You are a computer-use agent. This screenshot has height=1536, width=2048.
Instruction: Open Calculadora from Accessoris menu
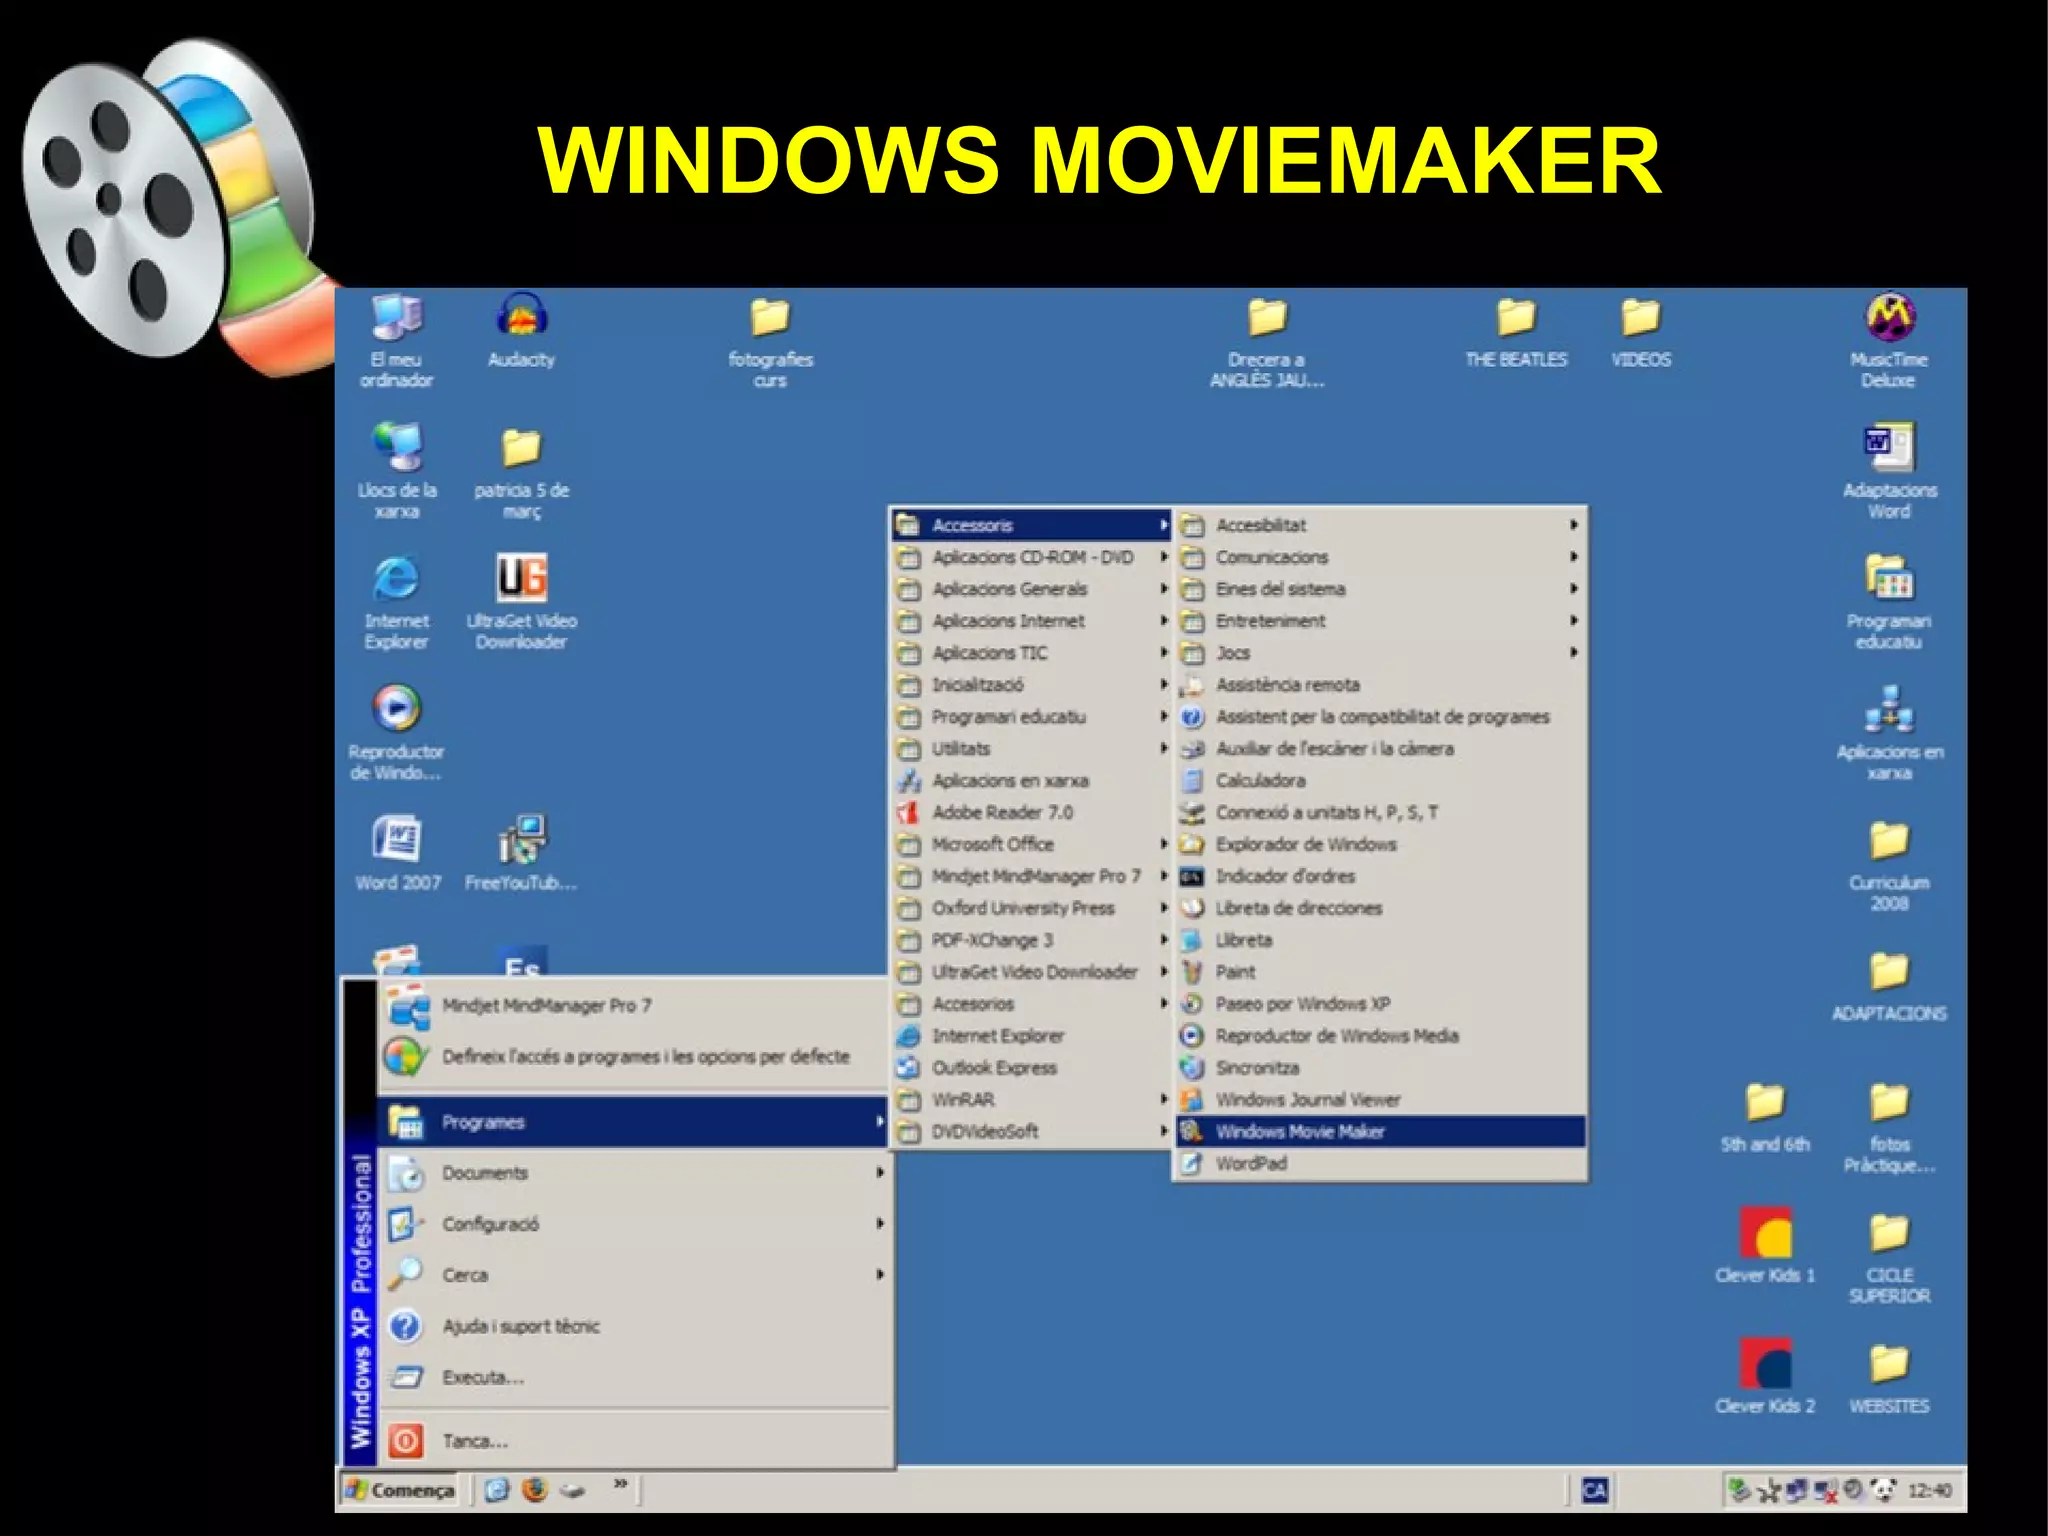coord(1380,780)
